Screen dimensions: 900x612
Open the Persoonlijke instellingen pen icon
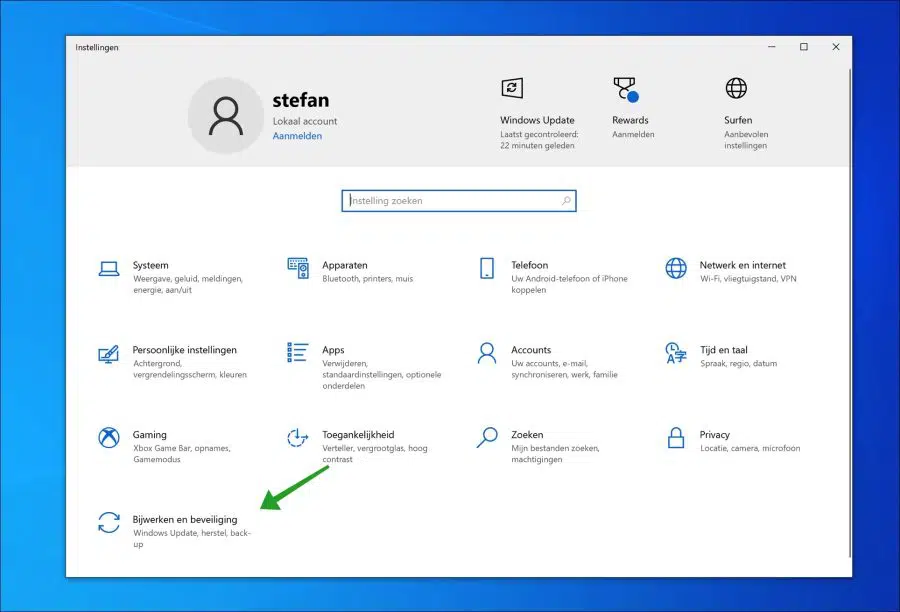(108, 354)
